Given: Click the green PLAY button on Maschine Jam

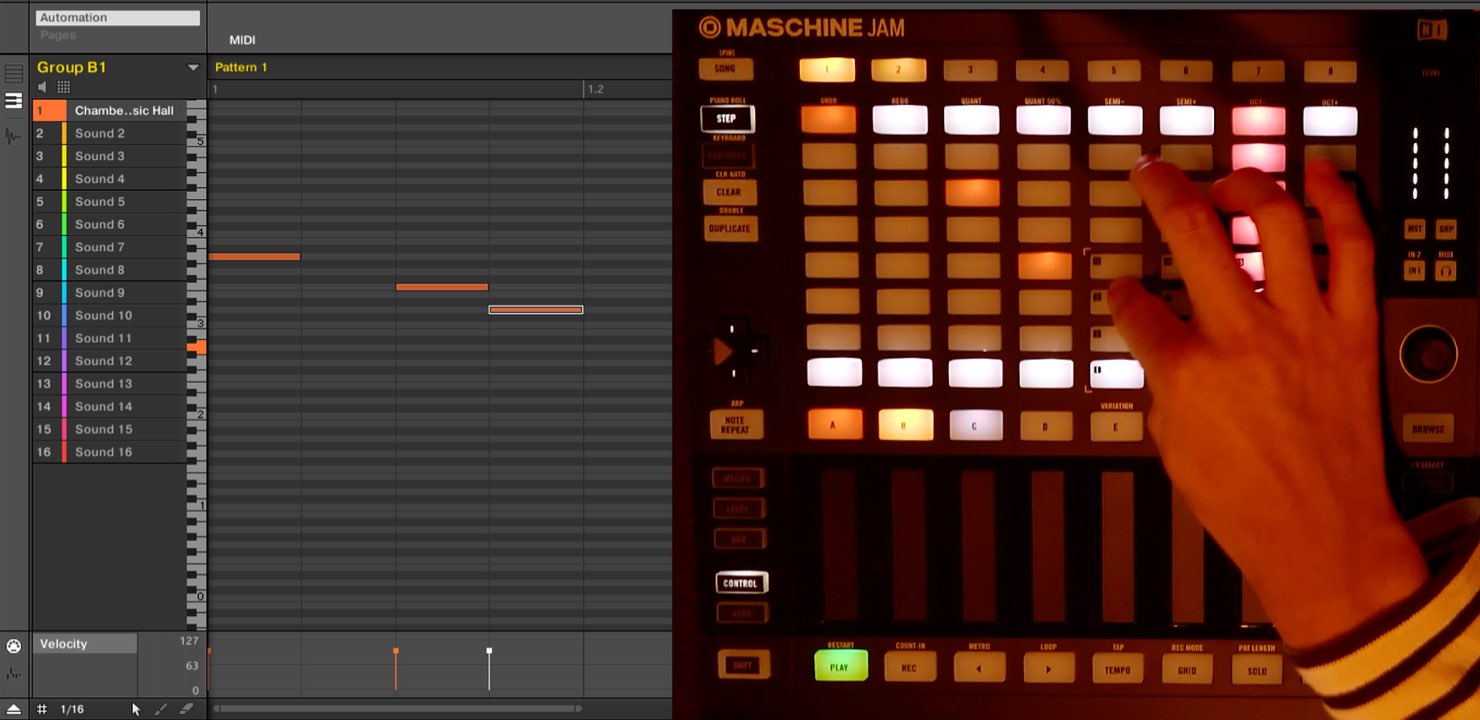Looking at the screenshot, I should tap(840, 666).
